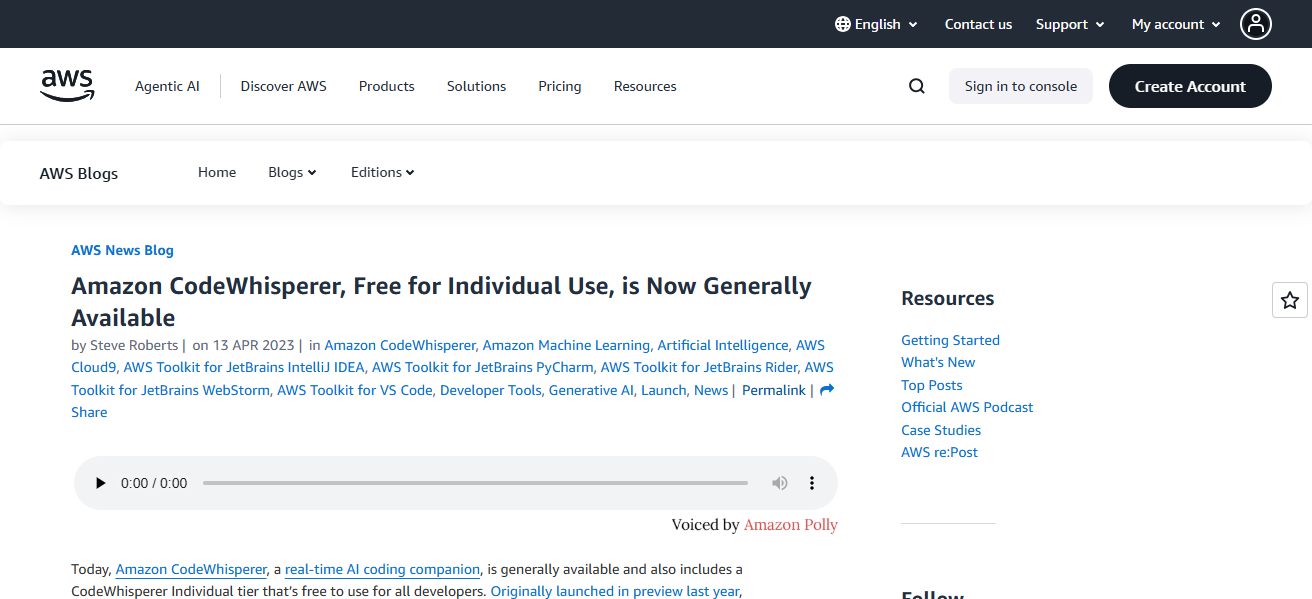
Task: Open the Amazon Polly link
Action: pyautogui.click(x=791, y=524)
